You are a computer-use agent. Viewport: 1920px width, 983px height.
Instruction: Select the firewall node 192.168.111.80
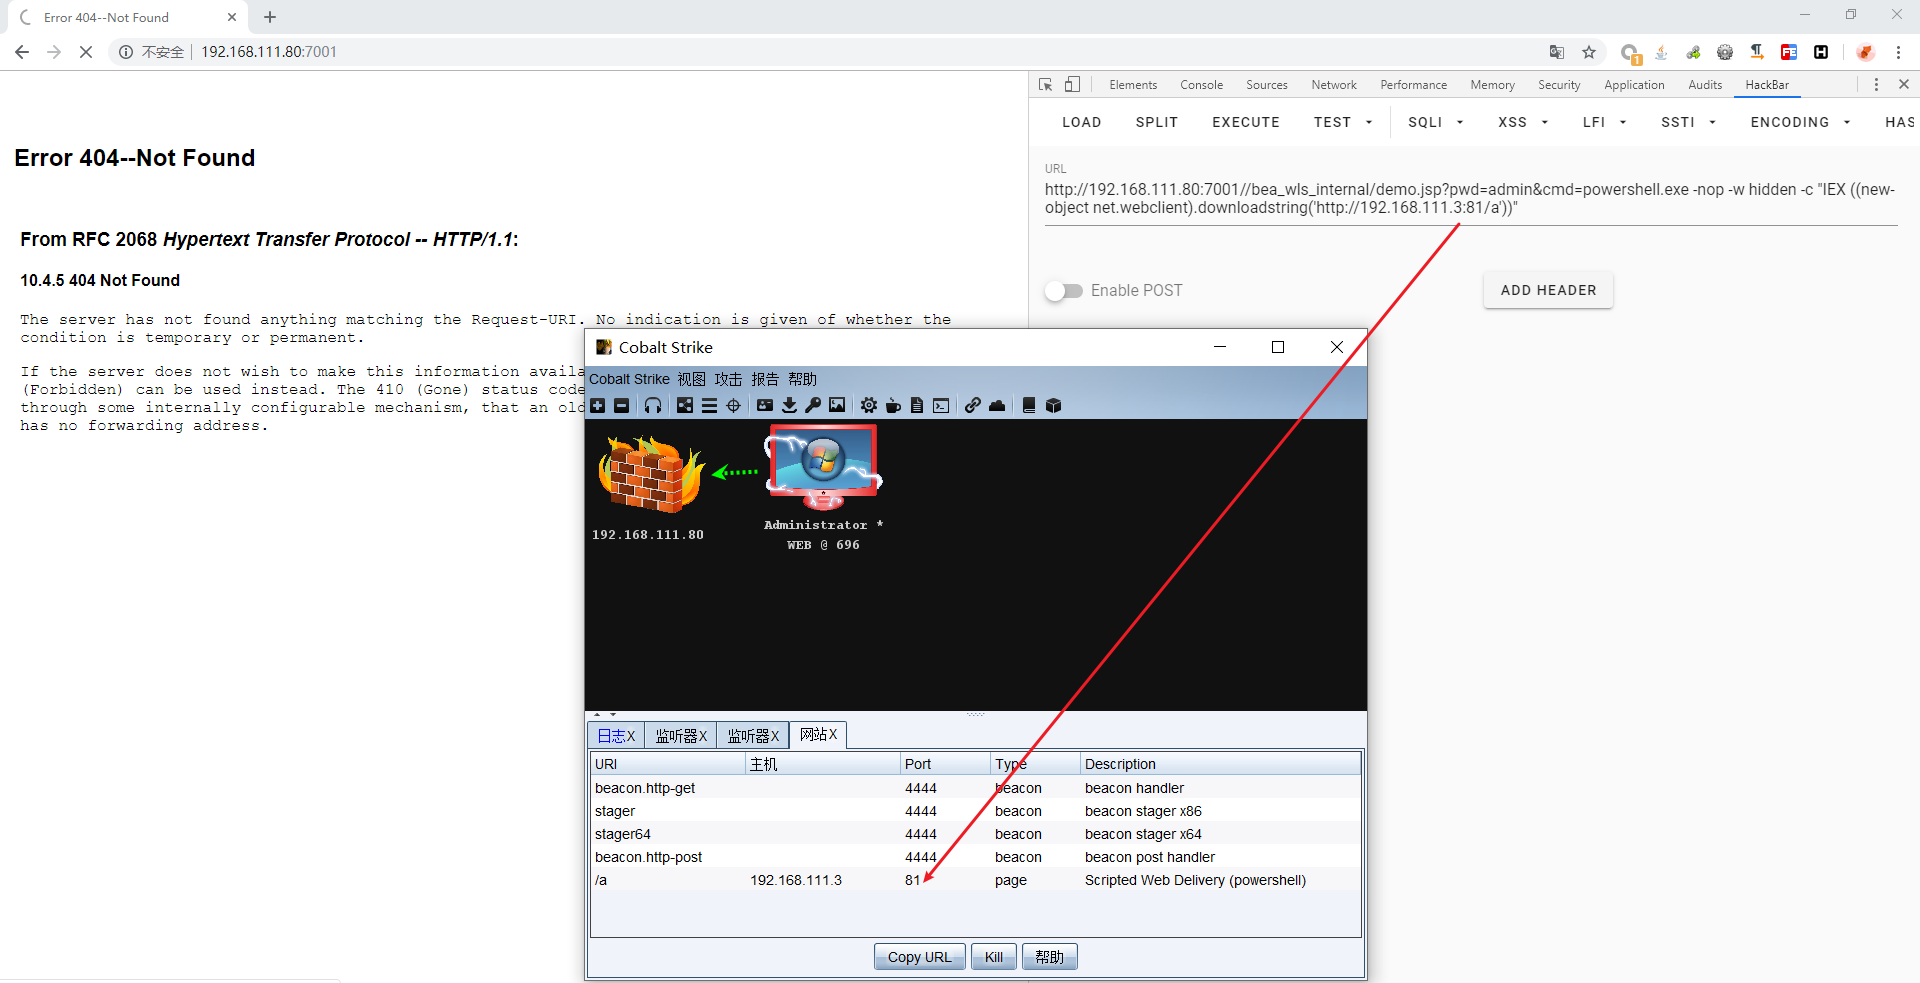pos(651,474)
